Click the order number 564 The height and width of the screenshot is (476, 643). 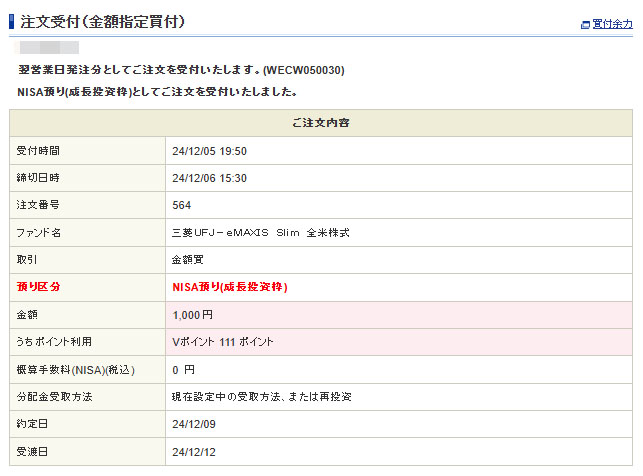click(182, 205)
